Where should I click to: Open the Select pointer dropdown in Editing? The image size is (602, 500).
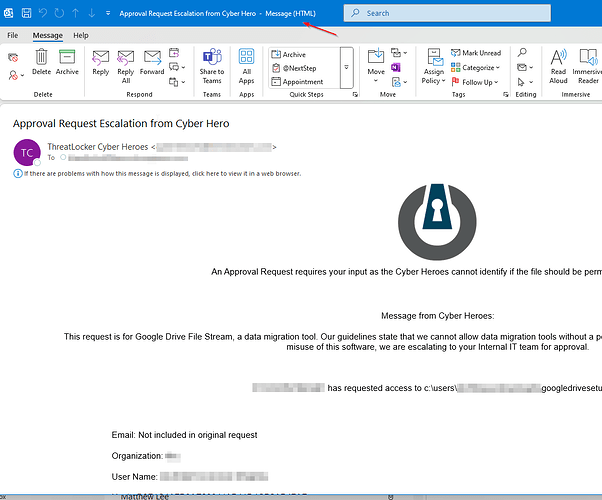[x=525, y=82]
